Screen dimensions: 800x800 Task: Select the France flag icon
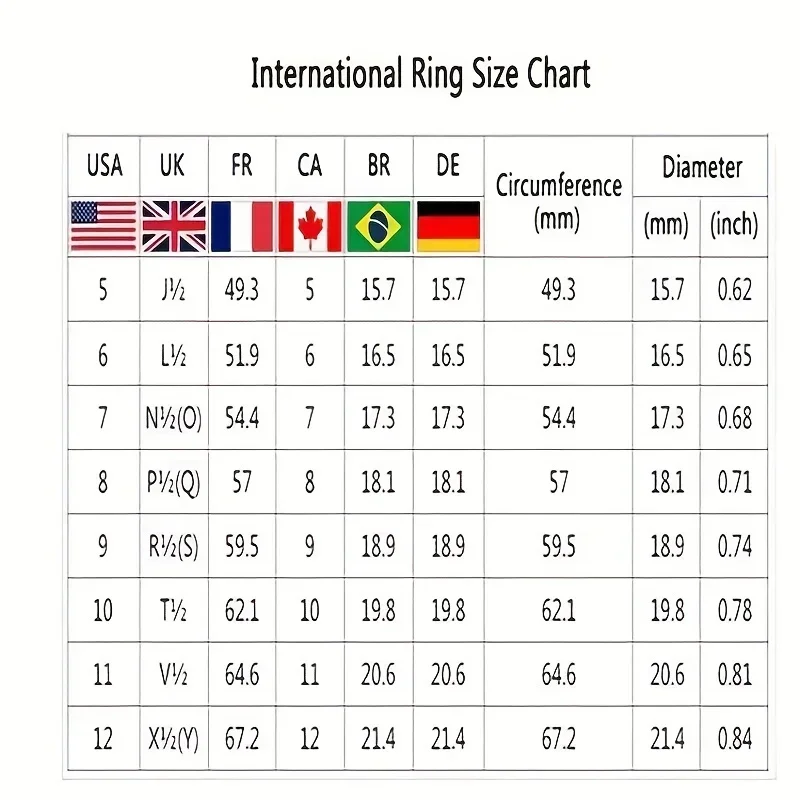242,225
